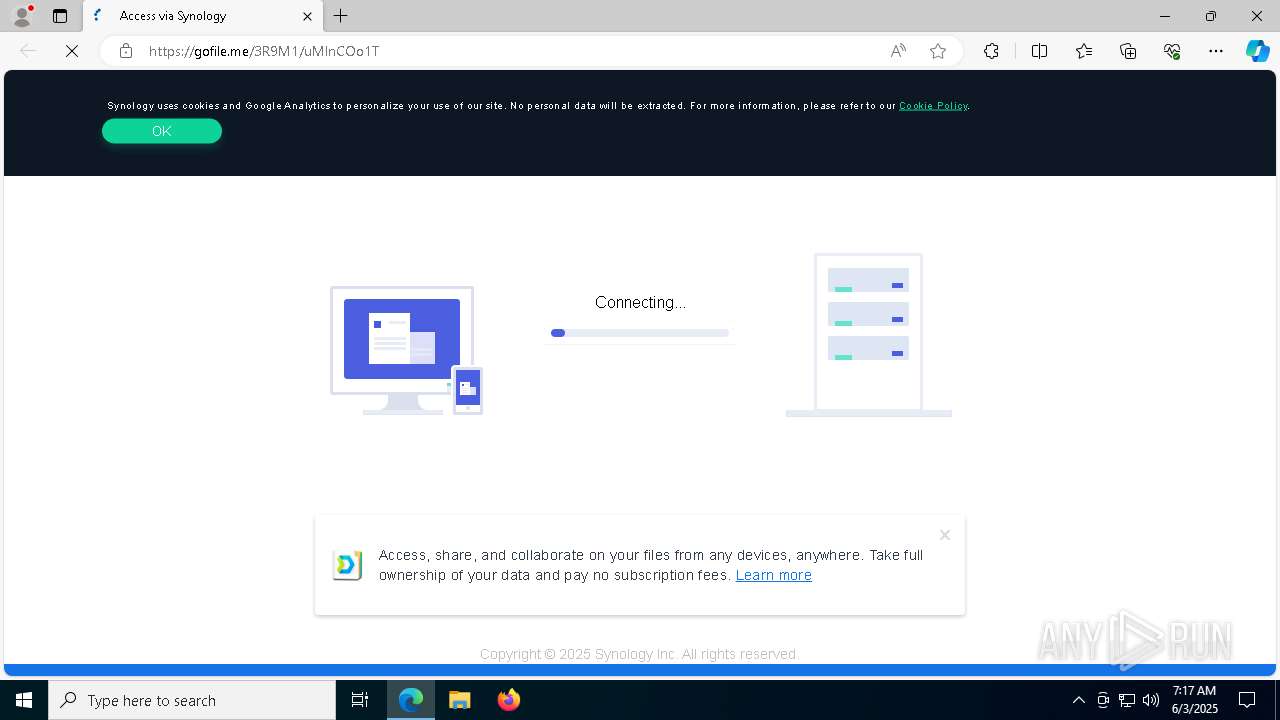
Task: Select the Access via Synology tab
Action: coord(203,16)
